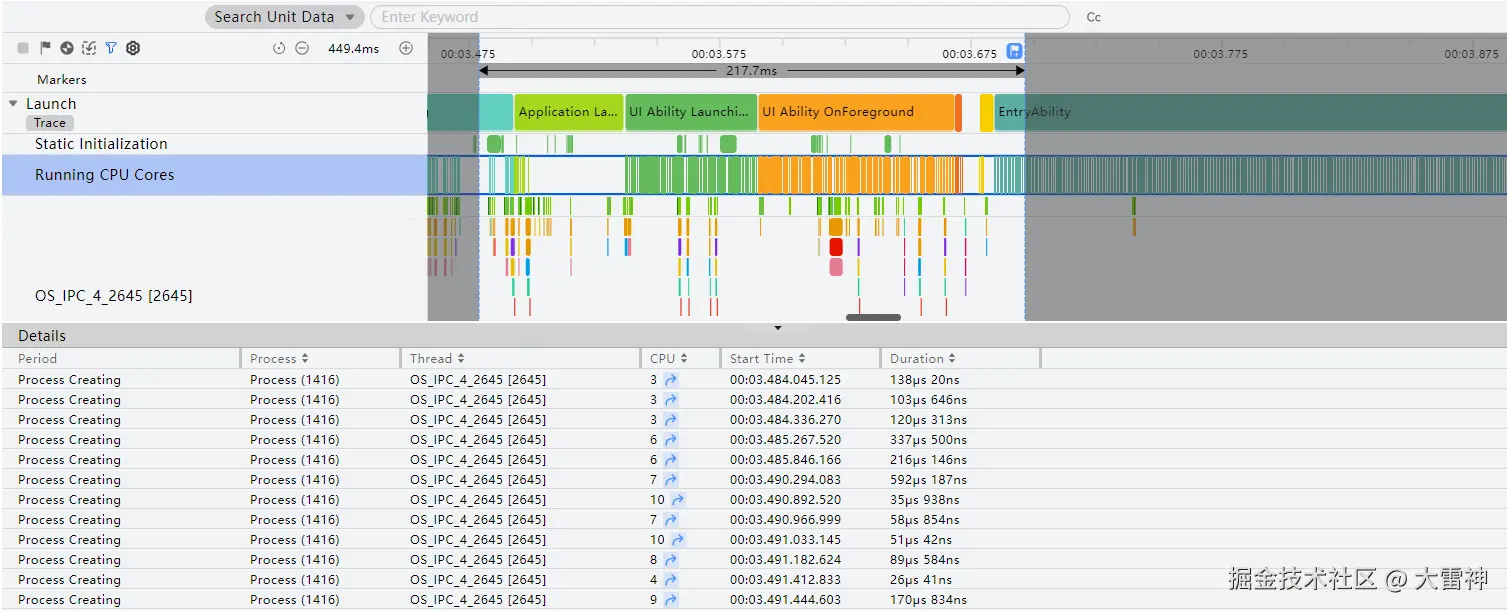Open the Search Unit Data dropdown
1507x611 pixels.
(x=284, y=17)
